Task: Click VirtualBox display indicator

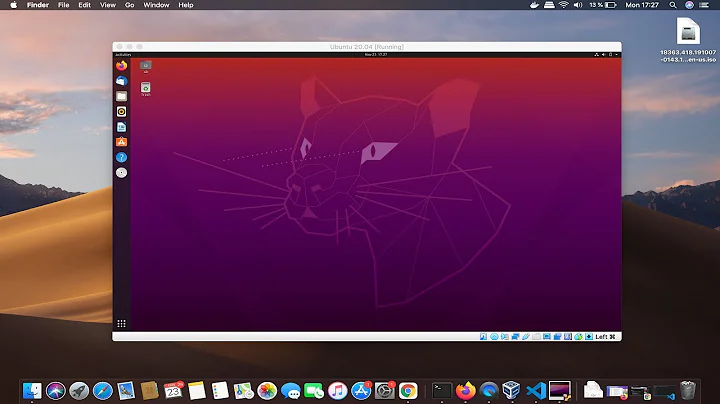Action: pyautogui.click(x=547, y=337)
